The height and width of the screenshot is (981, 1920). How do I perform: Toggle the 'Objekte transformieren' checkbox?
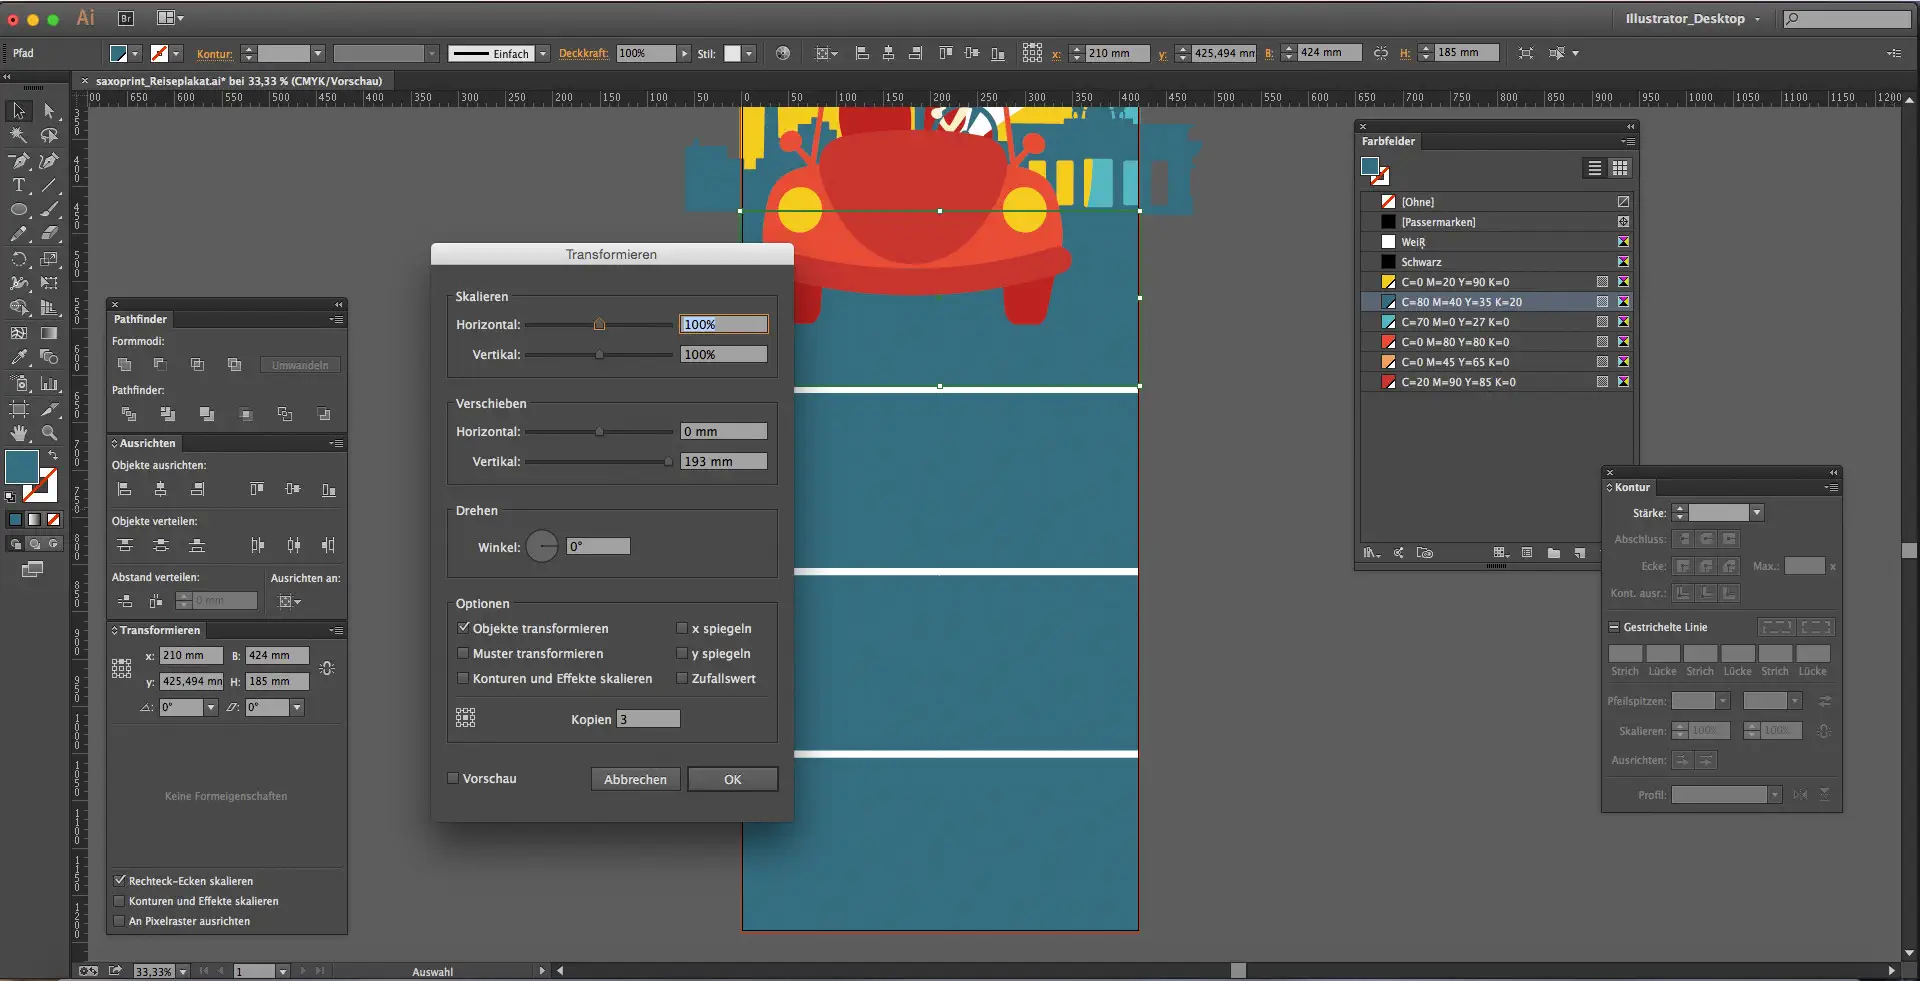[x=463, y=628]
